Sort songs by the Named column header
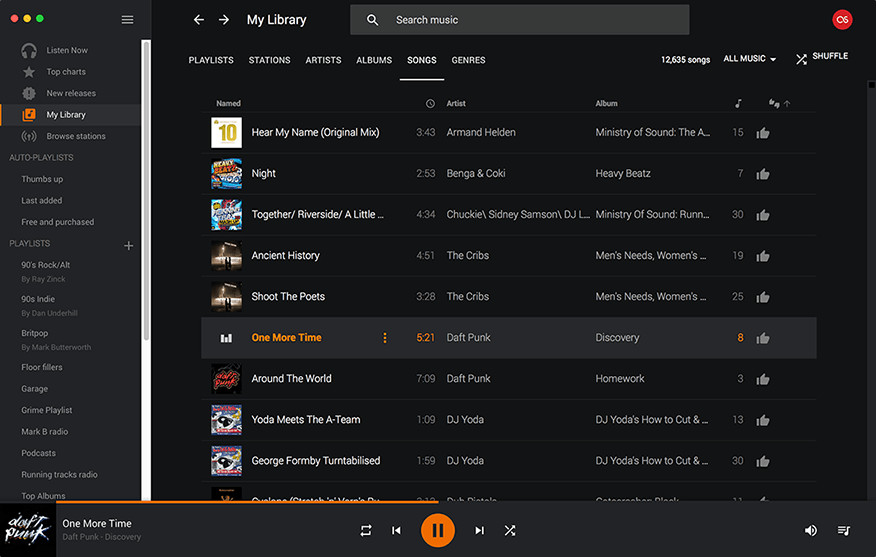 pyautogui.click(x=228, y=103)
